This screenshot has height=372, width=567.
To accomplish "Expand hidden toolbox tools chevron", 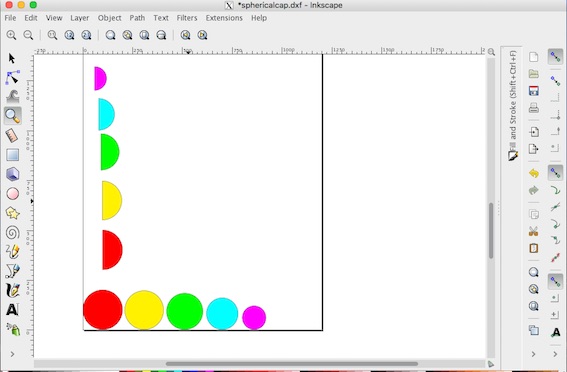I will point(13,354).
